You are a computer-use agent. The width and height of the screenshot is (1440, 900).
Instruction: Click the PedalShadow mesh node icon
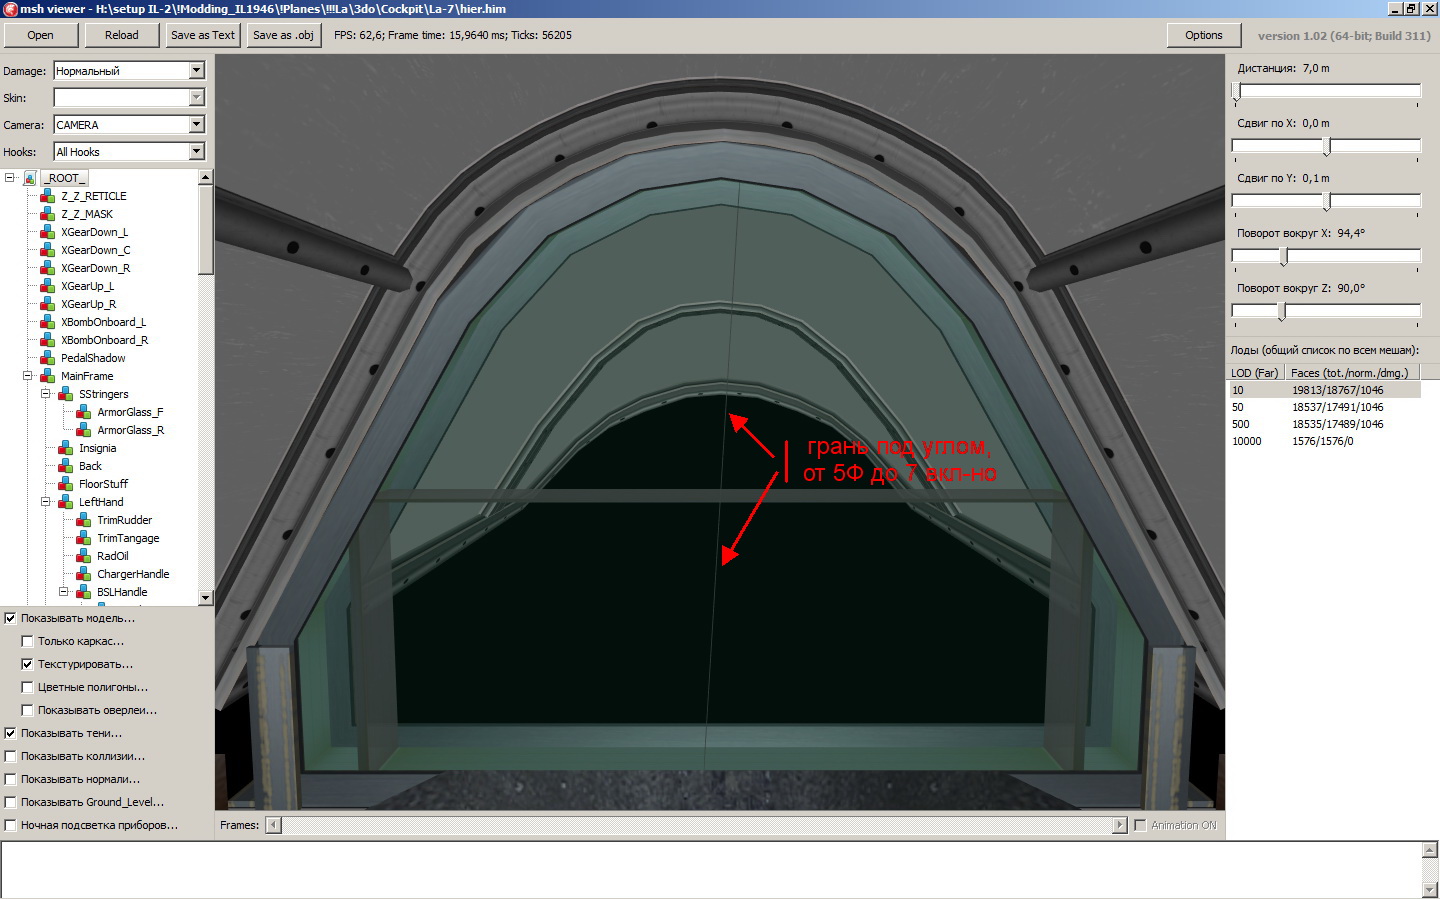[x=47, y=358]
